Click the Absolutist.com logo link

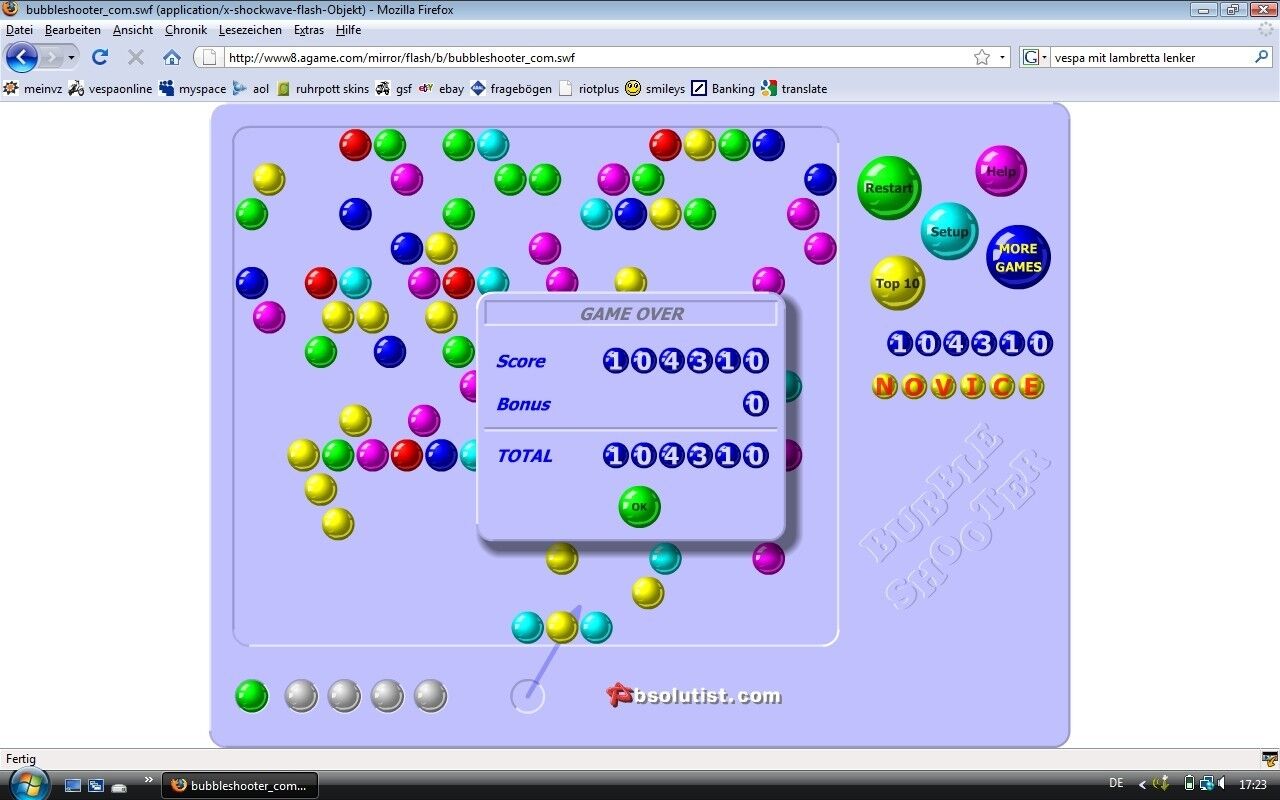coord(694,696)
